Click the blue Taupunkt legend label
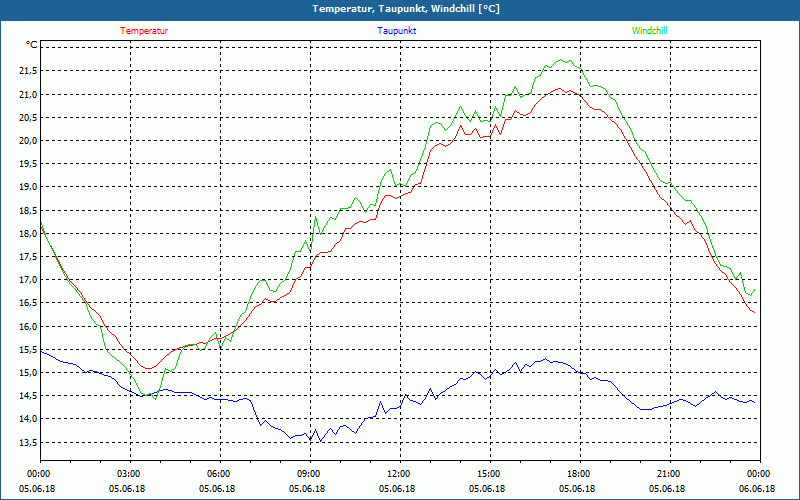Image resolution: width=800 pixels, height=500 pixels. click(x=396, y=31)
